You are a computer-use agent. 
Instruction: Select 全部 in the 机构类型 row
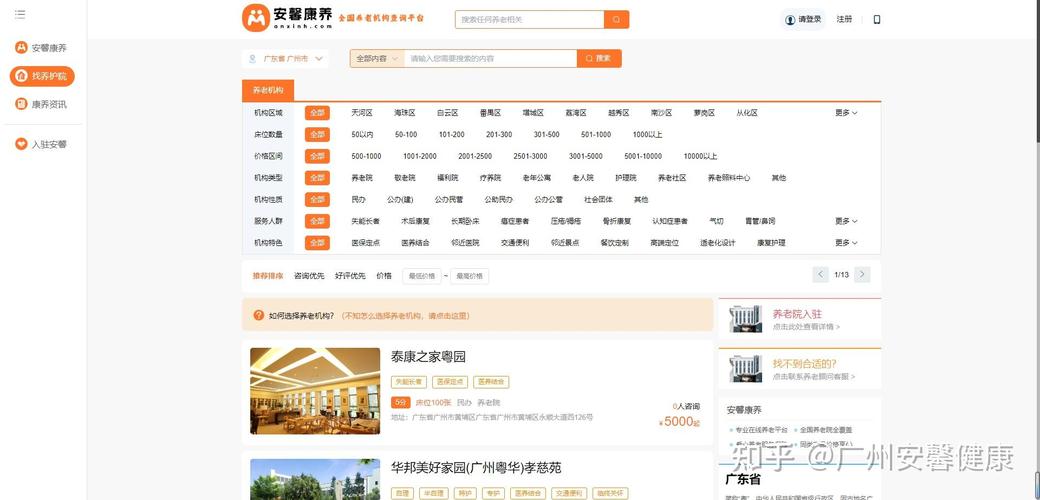(x=317, y=178)
